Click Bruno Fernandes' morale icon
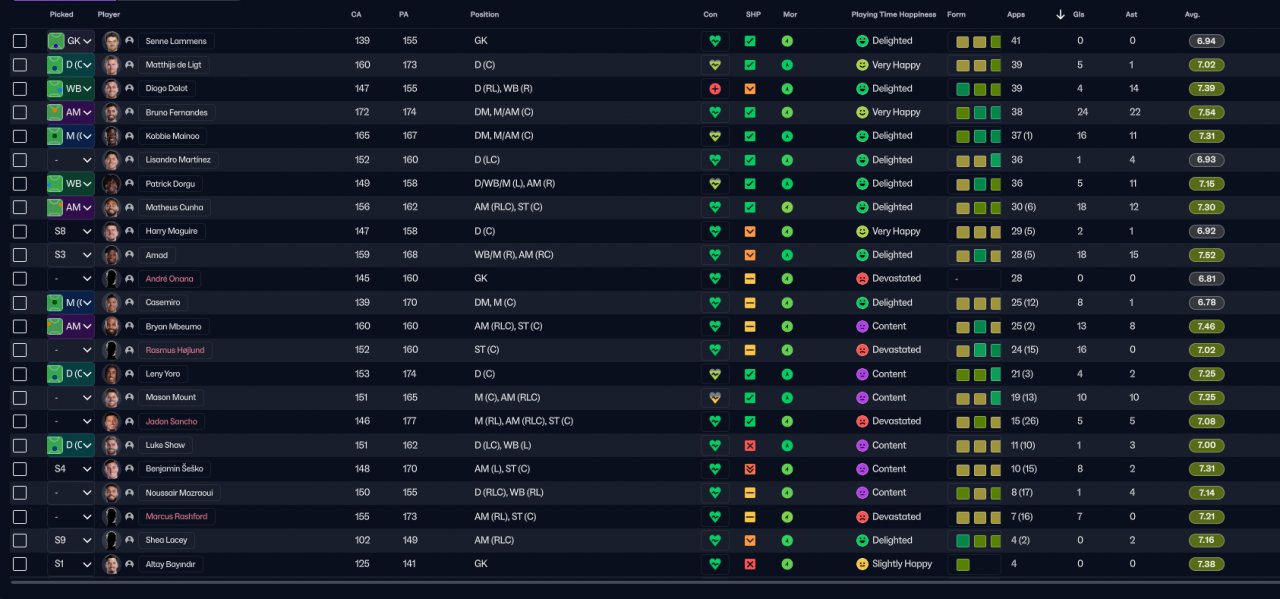Viewport: 1280px width, 599px height. [787, 113]
